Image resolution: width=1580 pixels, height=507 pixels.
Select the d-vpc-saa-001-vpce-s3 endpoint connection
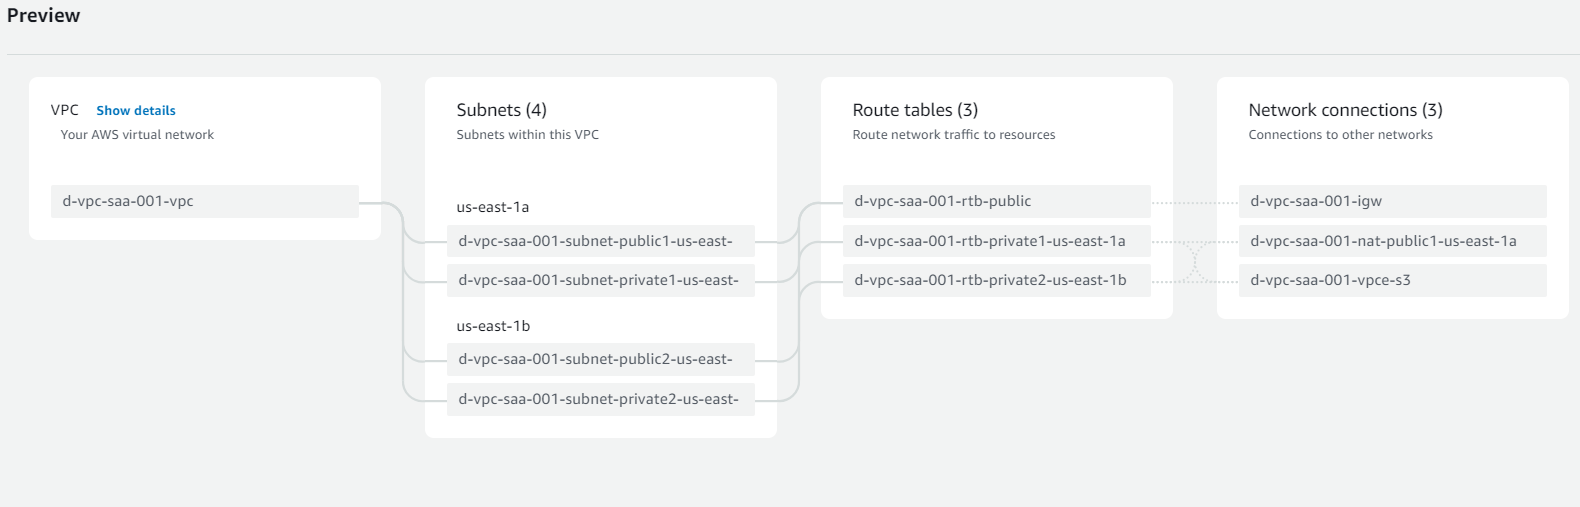click(1392, 280)
